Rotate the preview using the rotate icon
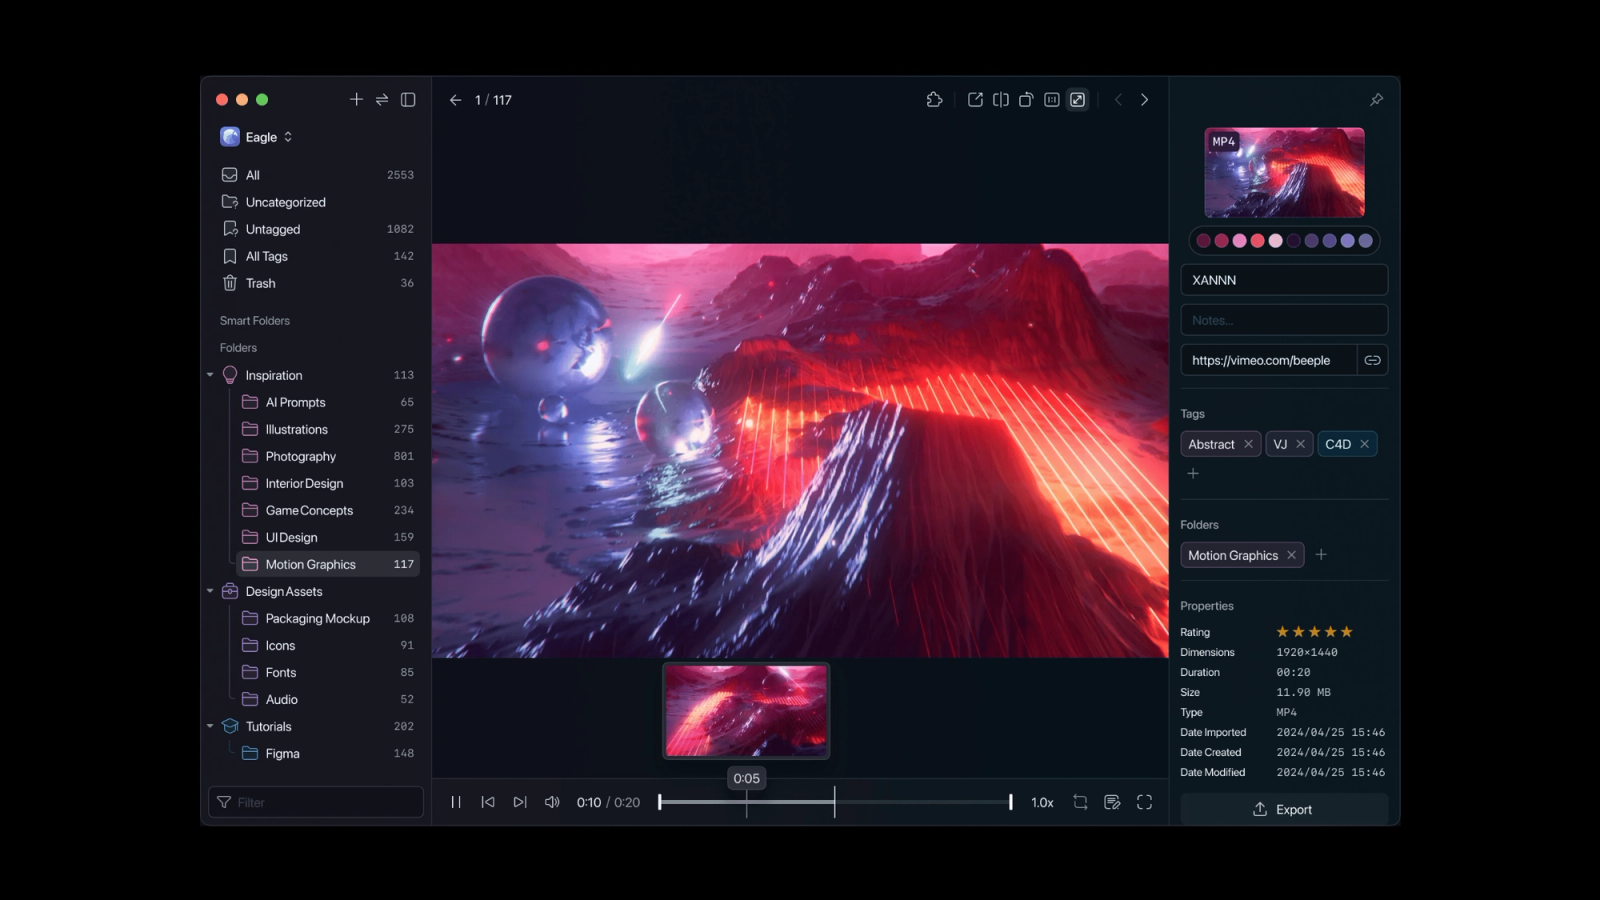 pos(1026,100)
